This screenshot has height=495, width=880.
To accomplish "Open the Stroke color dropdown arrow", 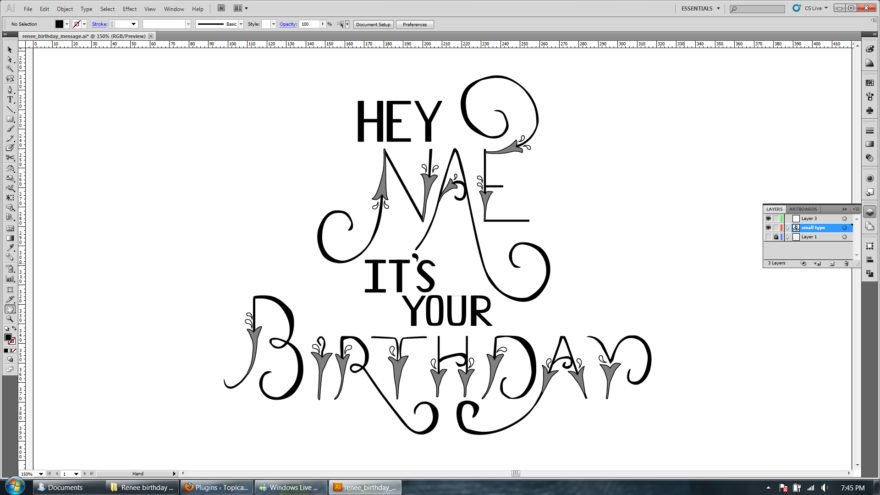I will click(x=85, y=24).
